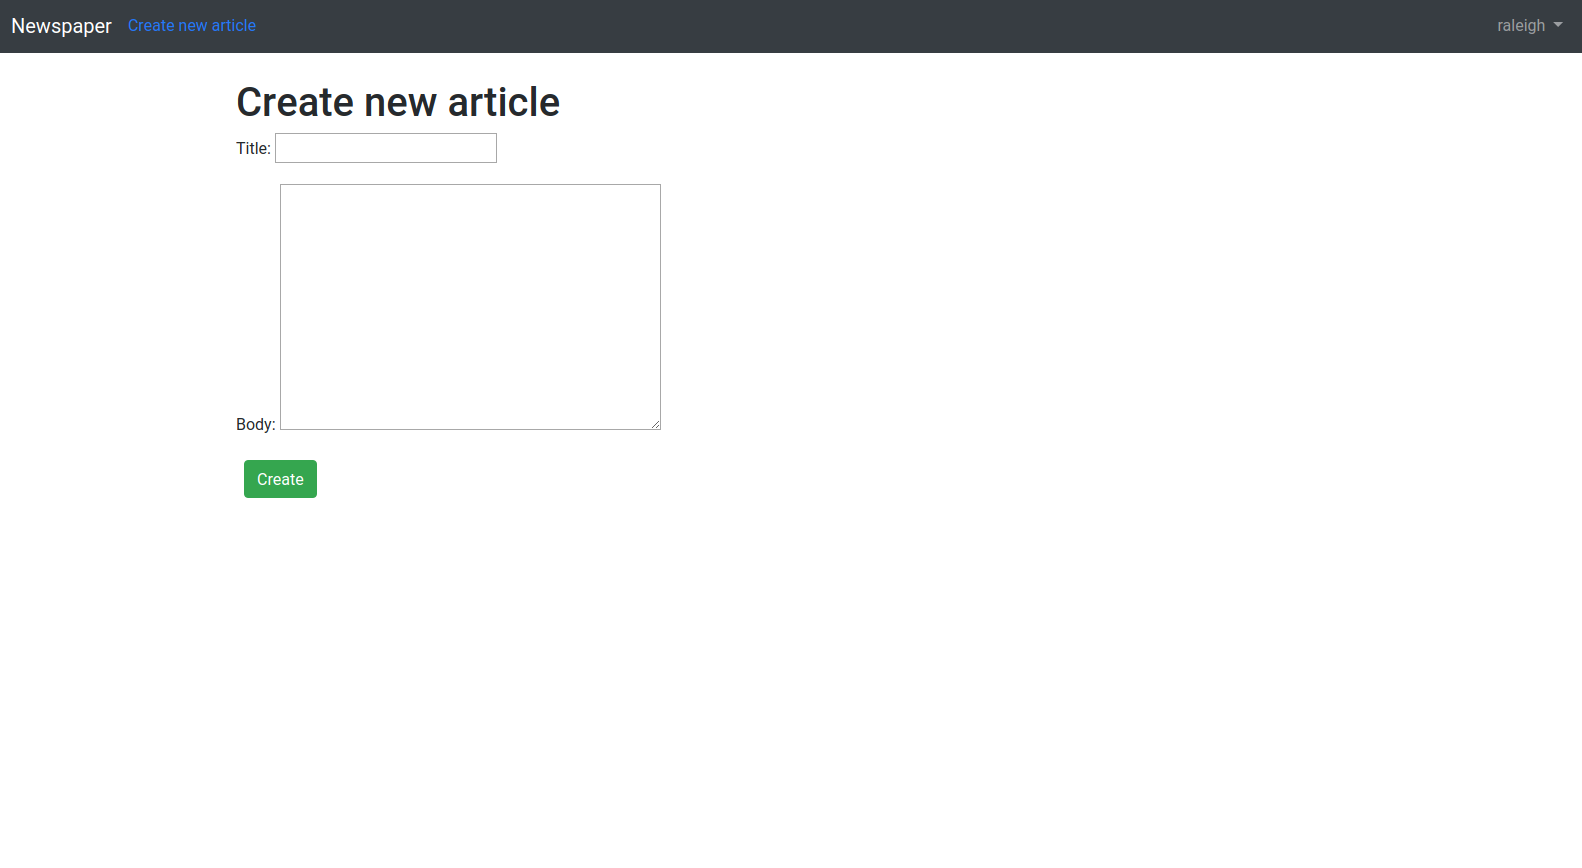Click inside the Body text area

[x=470, y=307]
